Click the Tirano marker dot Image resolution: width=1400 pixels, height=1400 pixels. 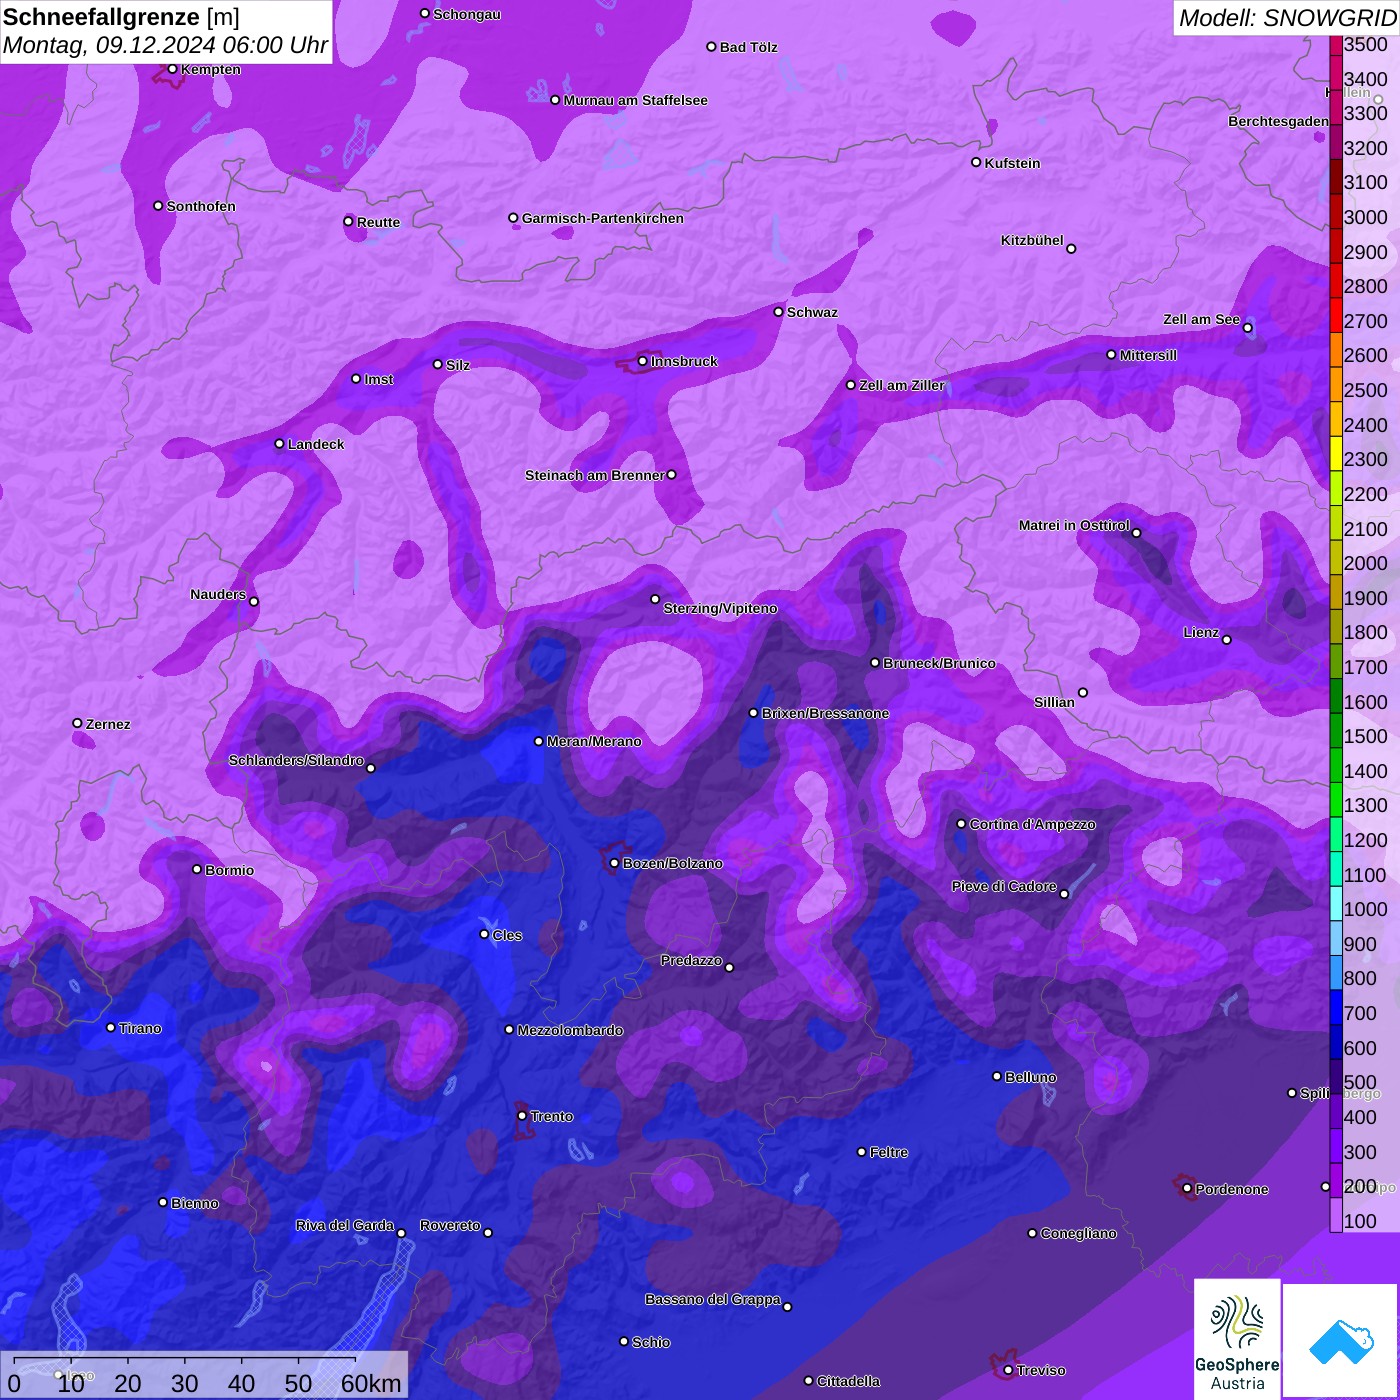111,1028
